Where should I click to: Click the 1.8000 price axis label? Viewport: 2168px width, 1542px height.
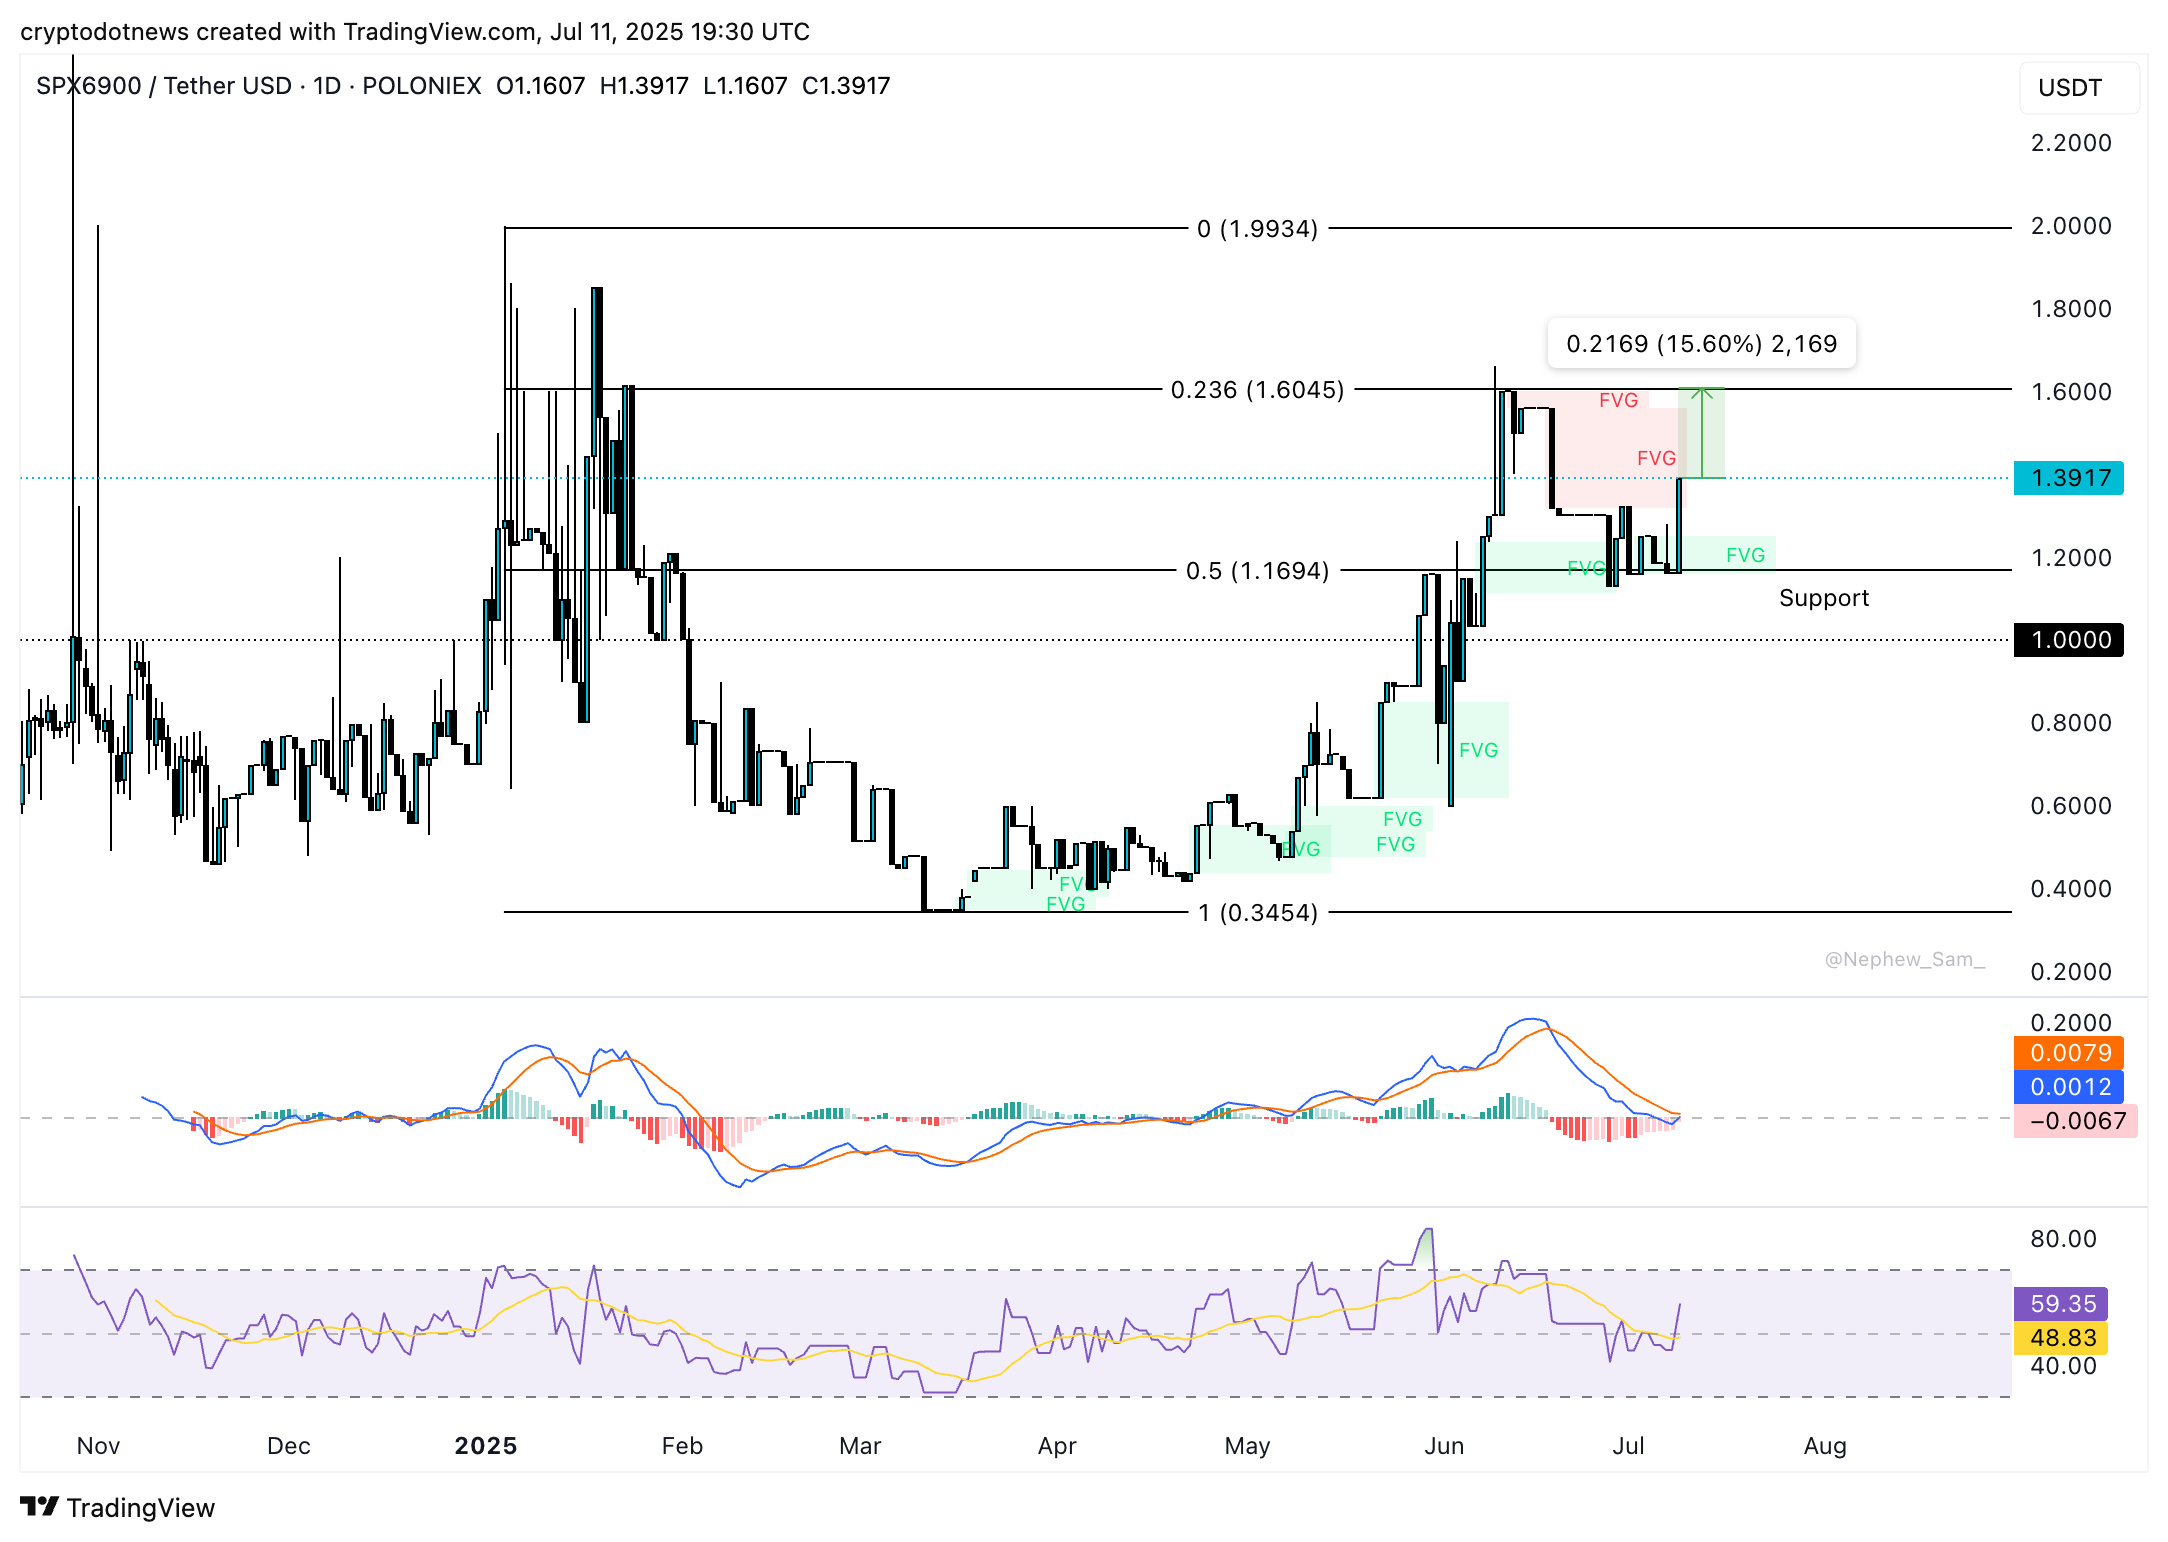pyautogui.click(x=2071, y=309)
